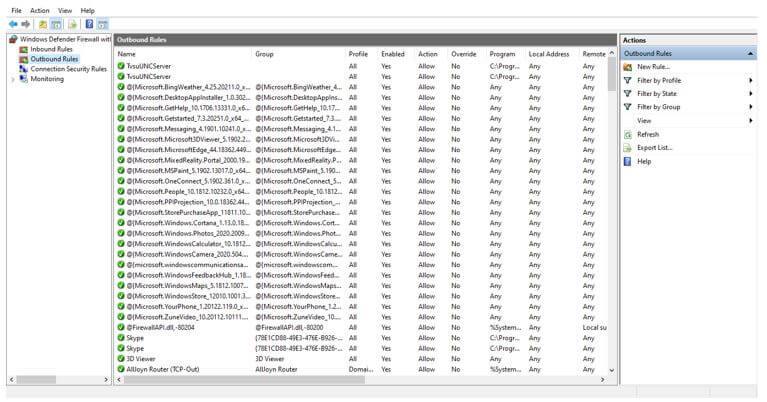The height and width of the screenshot is (402, 767).
Task: Select Inbound Rules in the tree
Action: pos(51,49)
